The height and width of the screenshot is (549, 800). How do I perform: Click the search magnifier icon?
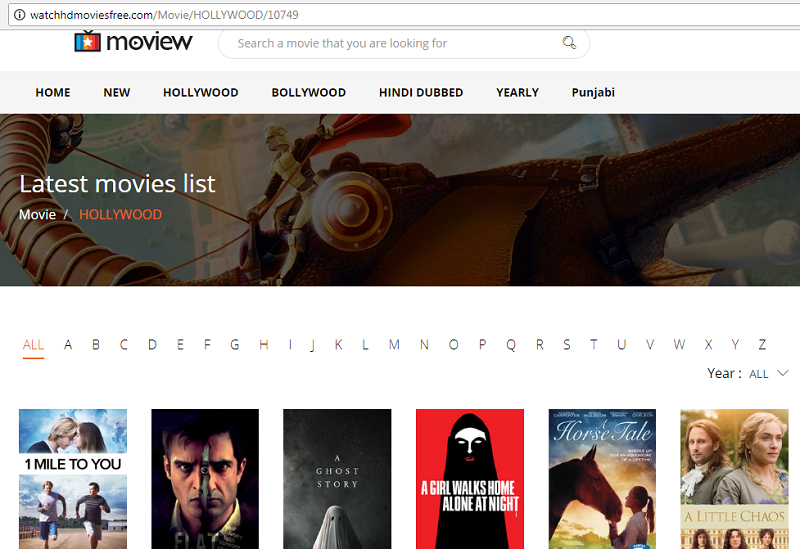pyautogui.click(x=569, y=43)
